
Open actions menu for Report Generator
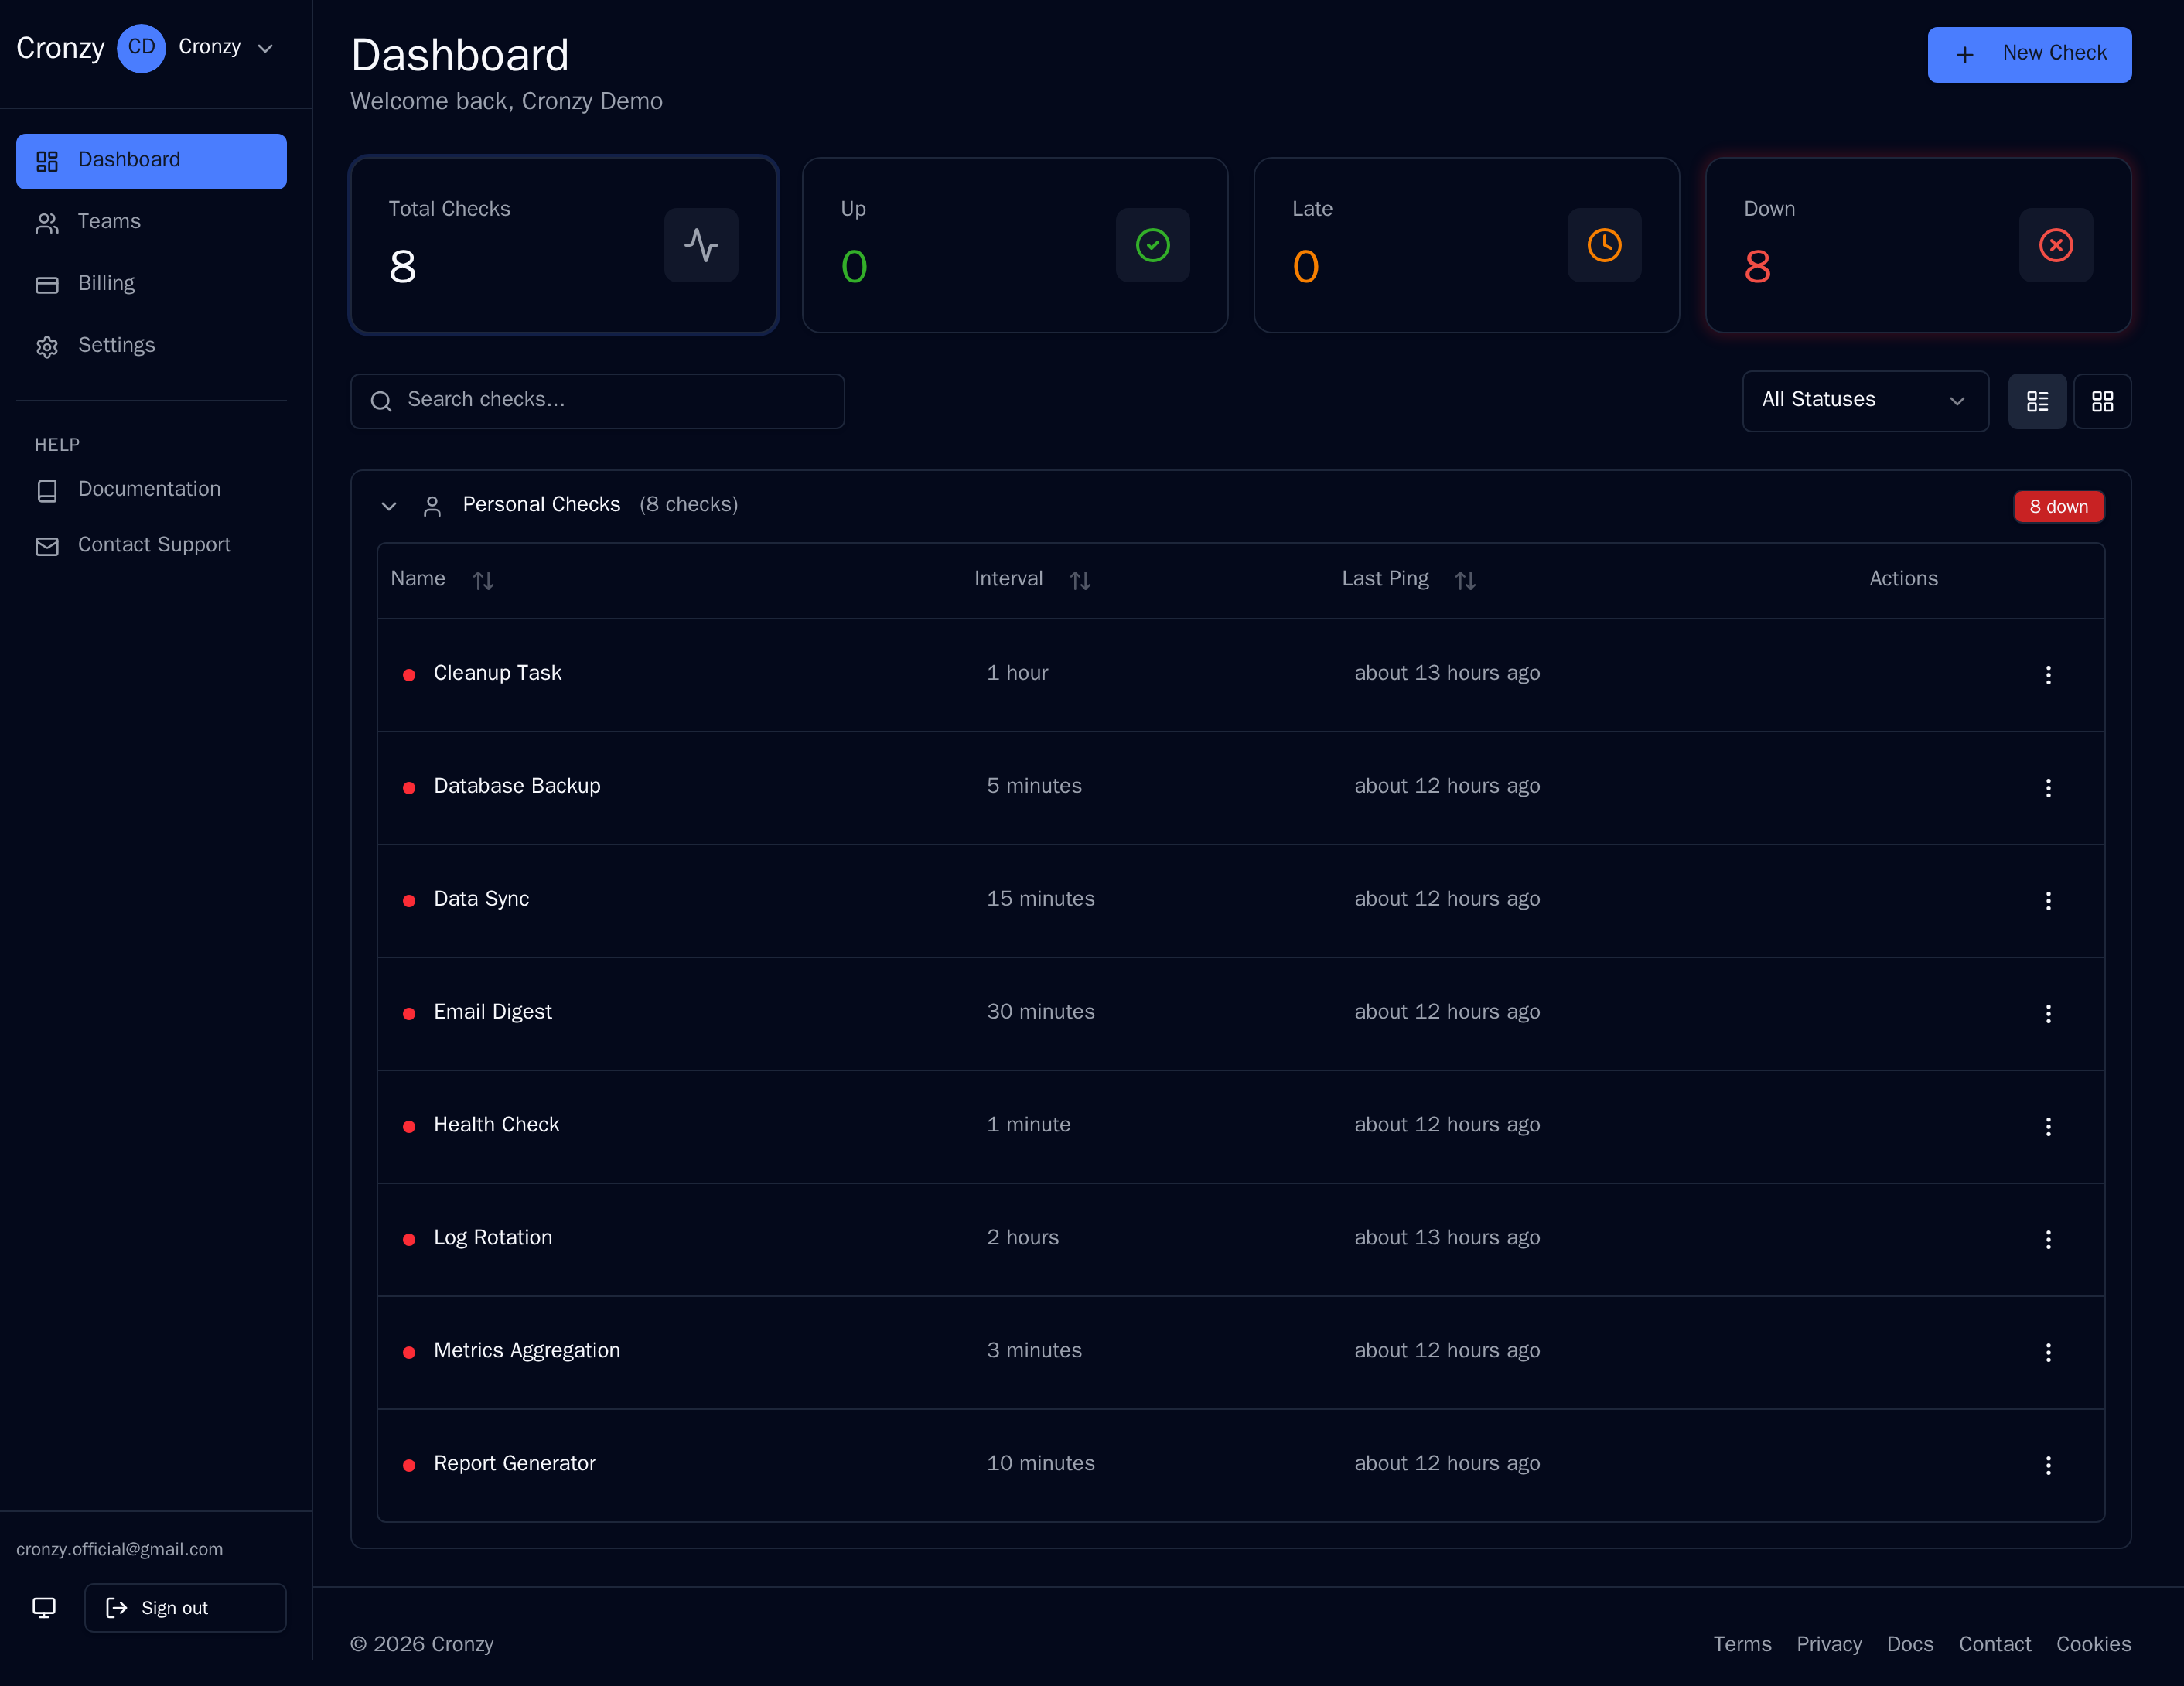pyautogui.click(x=2047, y=1465)
